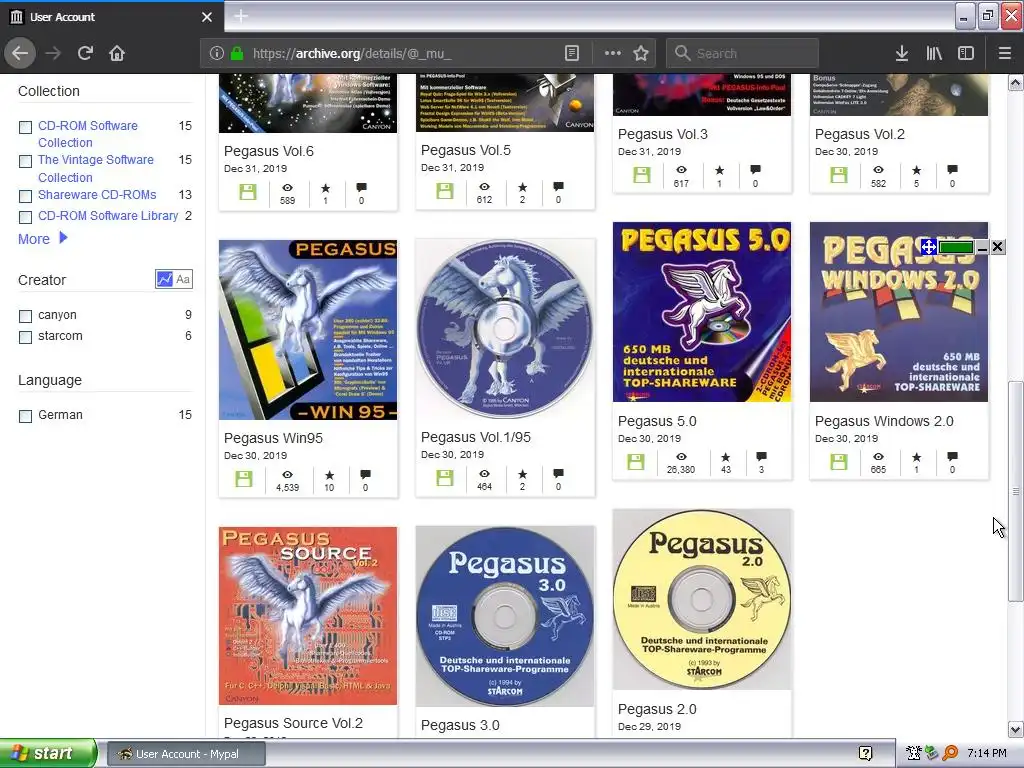
Task: Open the Pegasus Vol.1/95 disc thumbnail
Action: click(x=505, y=328)
